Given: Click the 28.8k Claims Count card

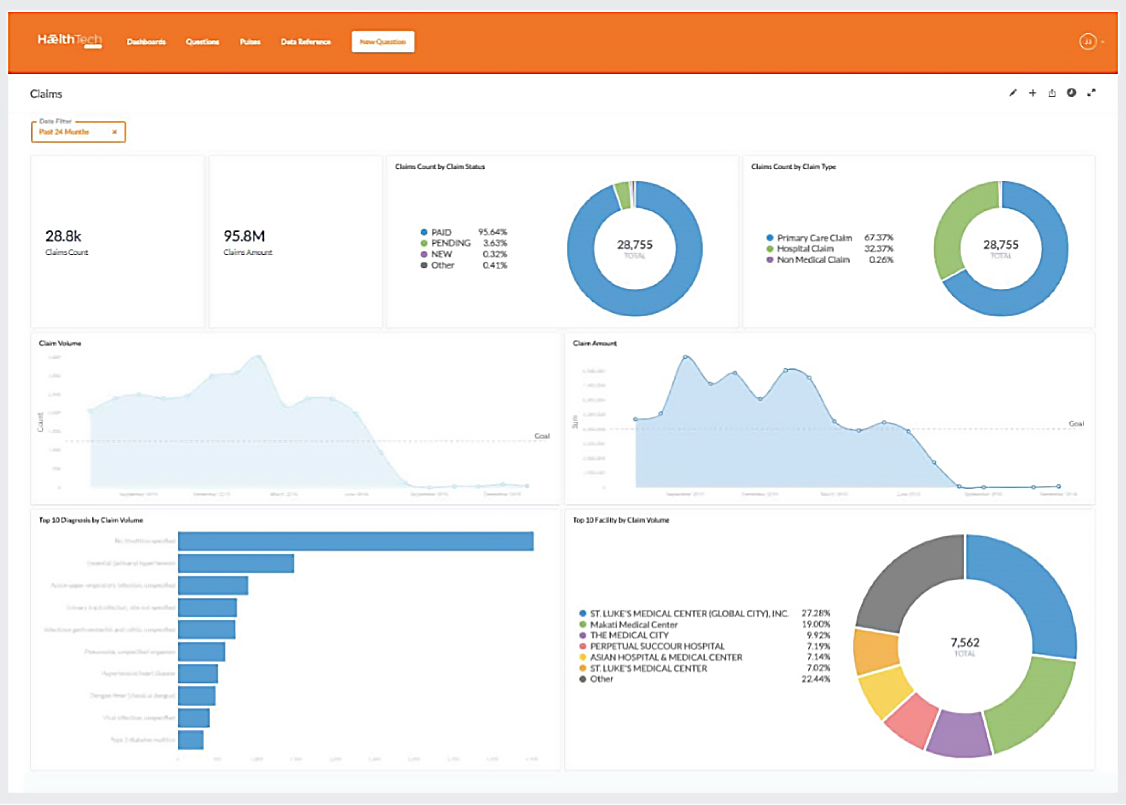Looking at the screenshot, I should point(117,241).
